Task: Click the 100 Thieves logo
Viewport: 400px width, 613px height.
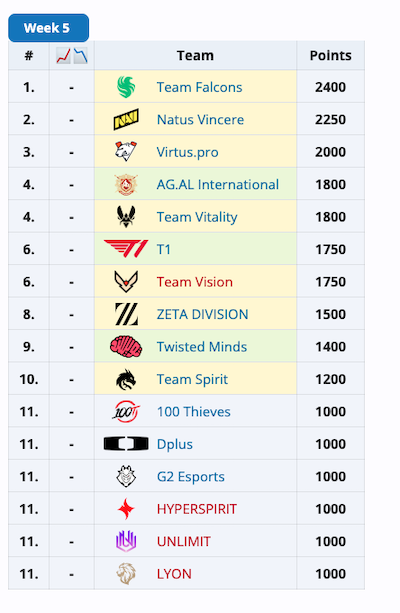Action: click(126, 411)
